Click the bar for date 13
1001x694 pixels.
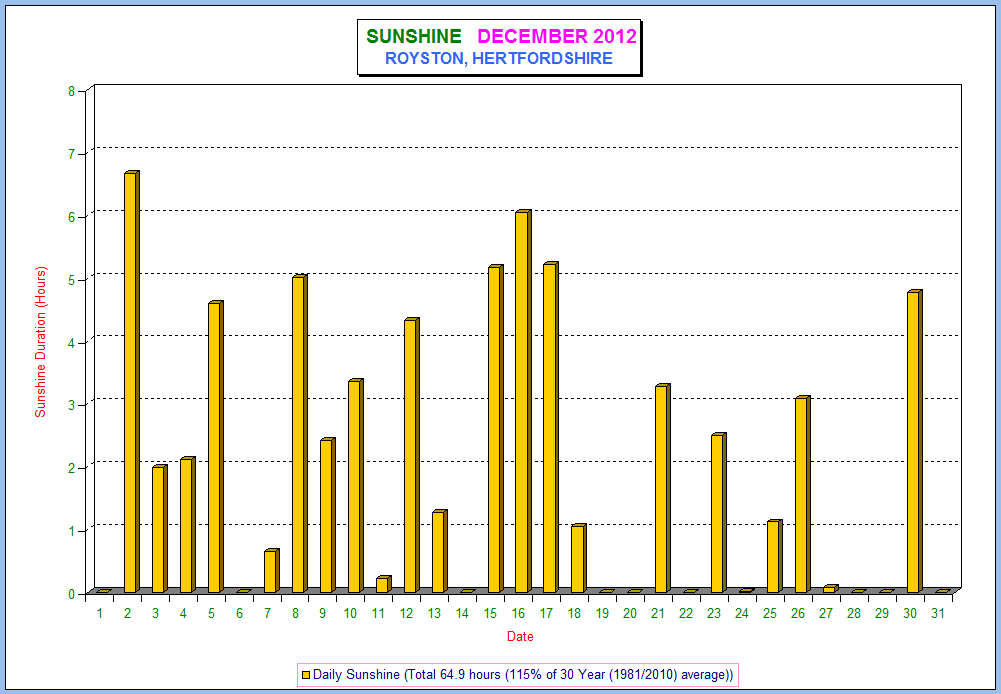439,551
